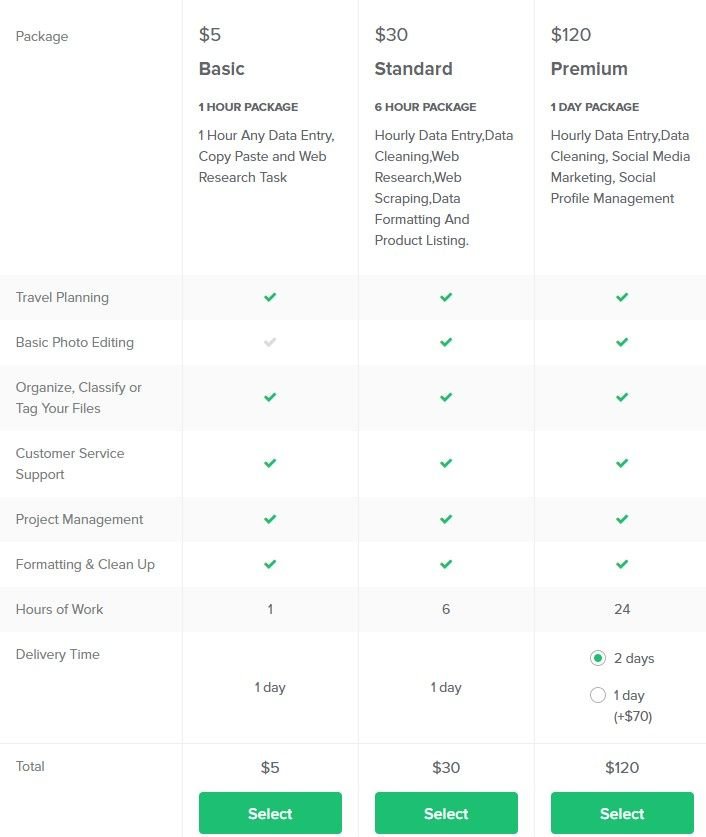This screenshot has width=706, height=837.
Task: Click the Basic Photo Editing checkmark in Premium column
Action: (x=622, y=342)
